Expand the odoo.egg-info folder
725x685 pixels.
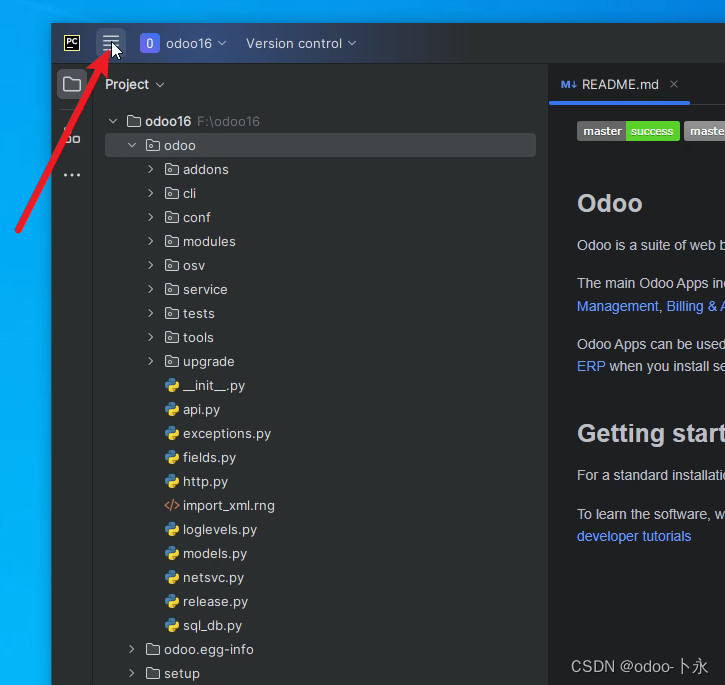pos(132,649)
